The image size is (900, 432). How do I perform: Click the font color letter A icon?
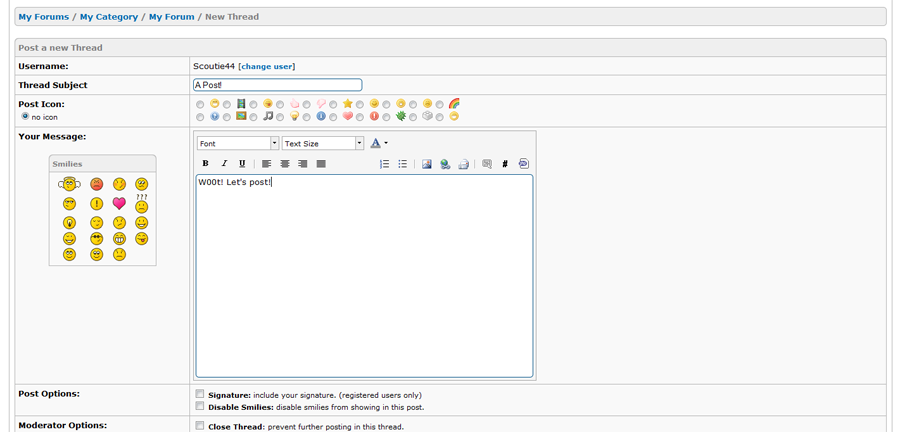(375, 143)
